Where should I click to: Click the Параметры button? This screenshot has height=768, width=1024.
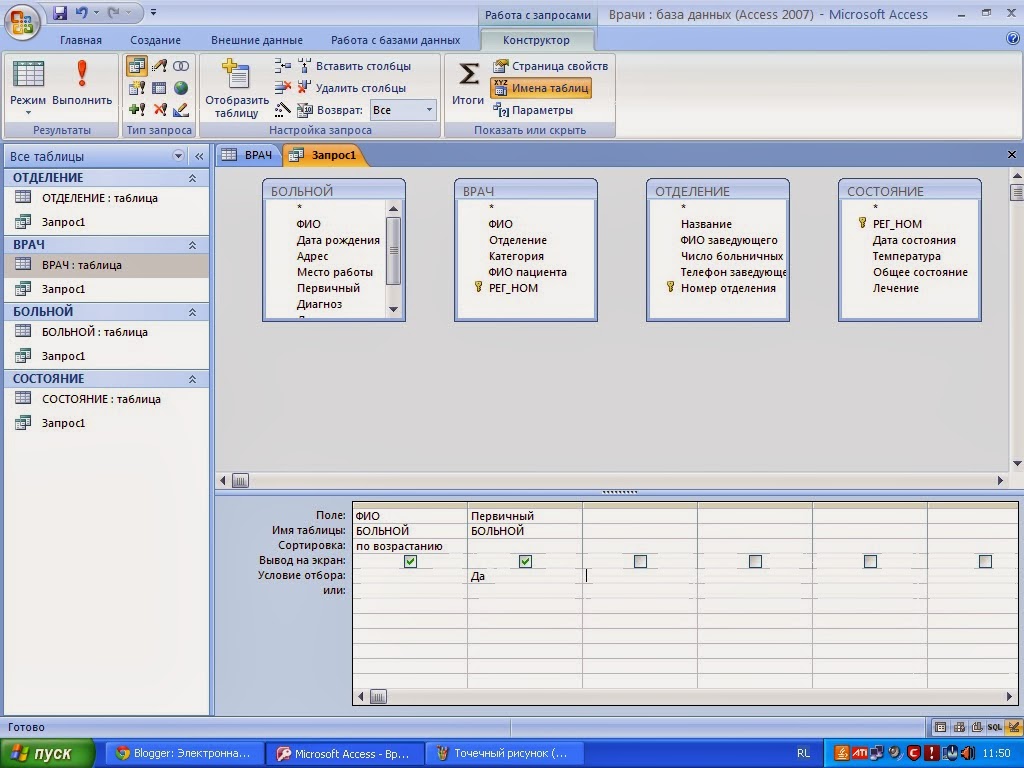(x=533, y=110)
